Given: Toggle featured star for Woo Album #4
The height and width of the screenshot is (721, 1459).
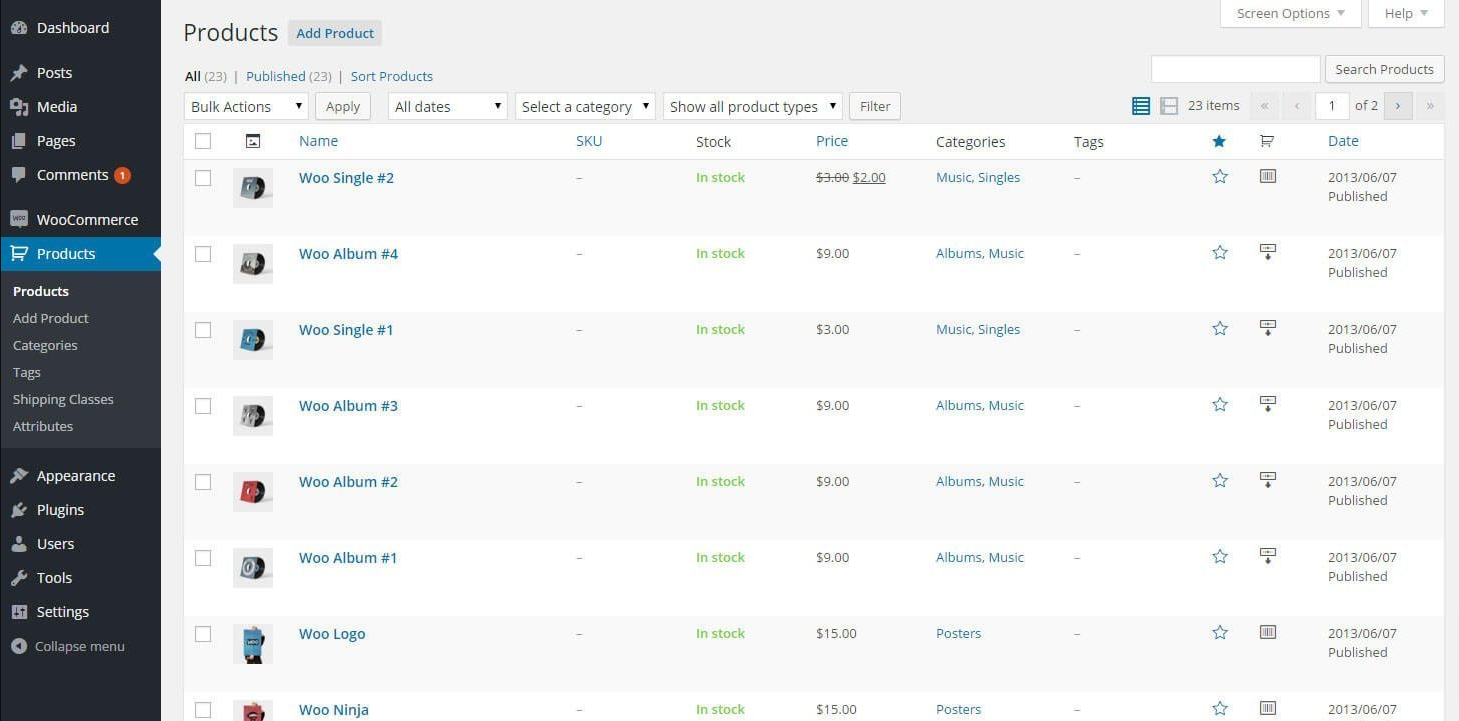Looking at the screenshot, I should [1219, 253].
